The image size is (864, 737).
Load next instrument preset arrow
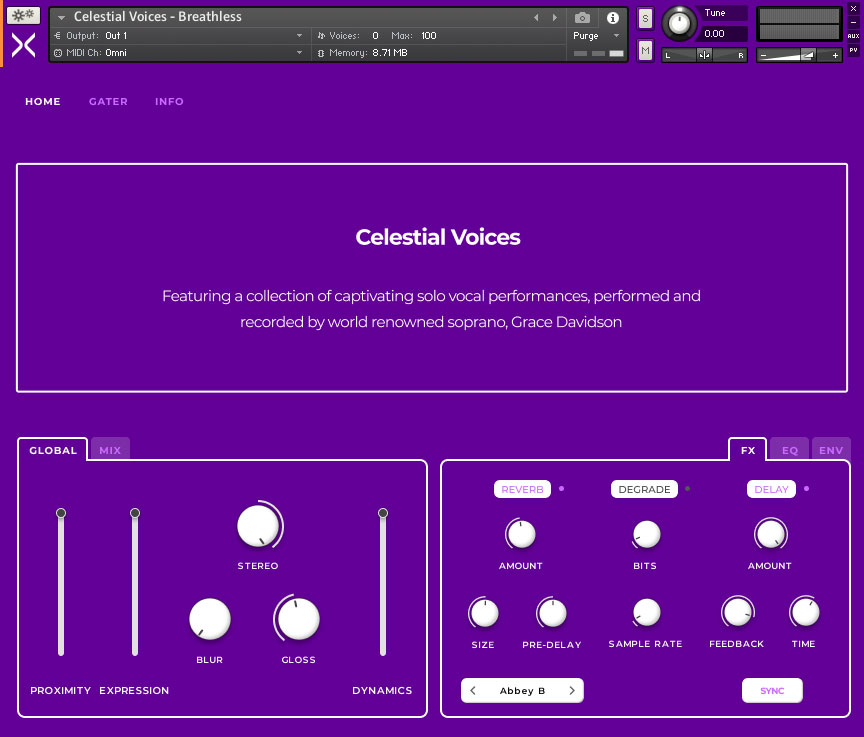point(555,18)
